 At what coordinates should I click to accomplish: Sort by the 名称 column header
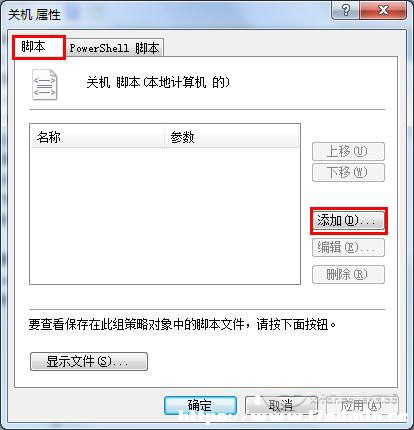coord(97,137)
